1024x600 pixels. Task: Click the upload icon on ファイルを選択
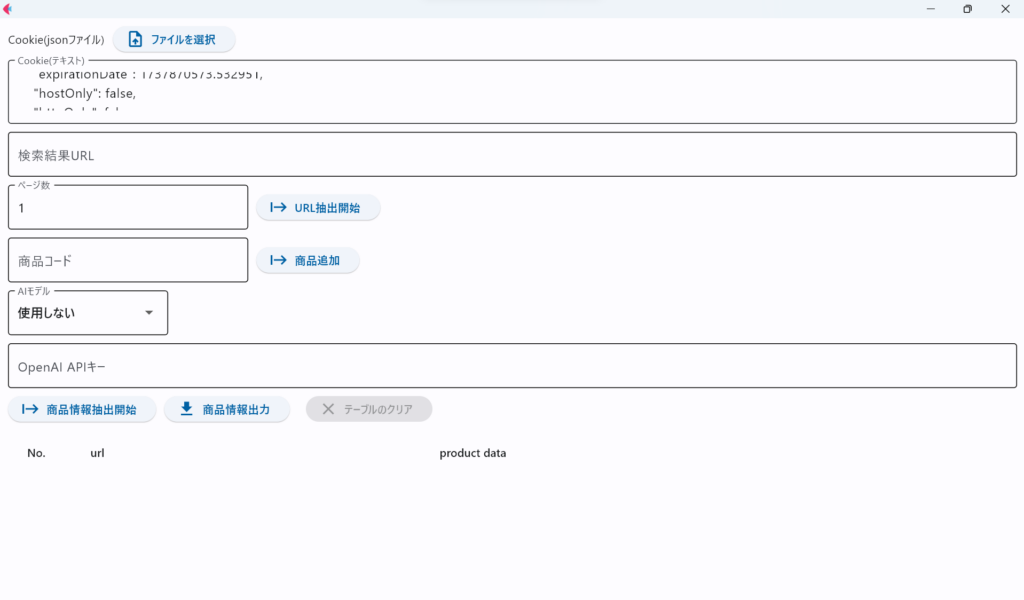135,40
